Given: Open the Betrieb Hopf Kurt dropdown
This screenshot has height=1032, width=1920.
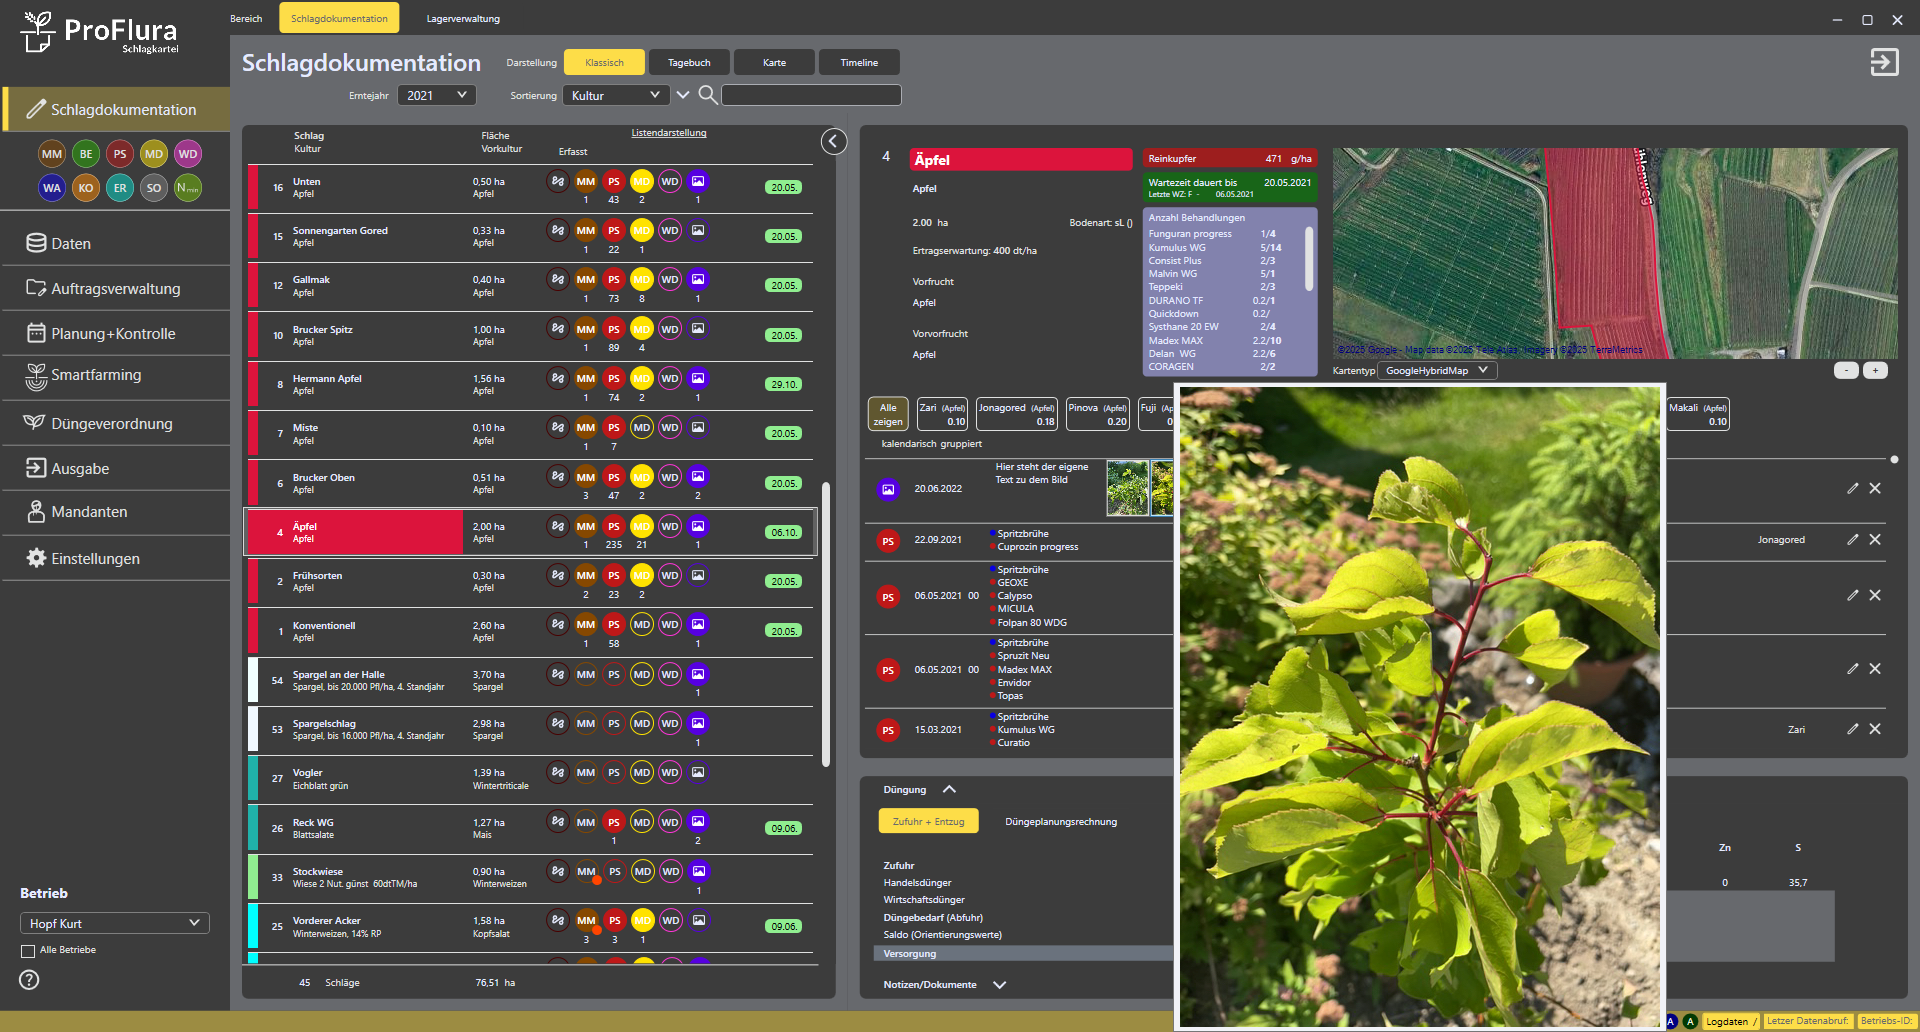Looking at the screenshot, I should (x=114, y=923).
